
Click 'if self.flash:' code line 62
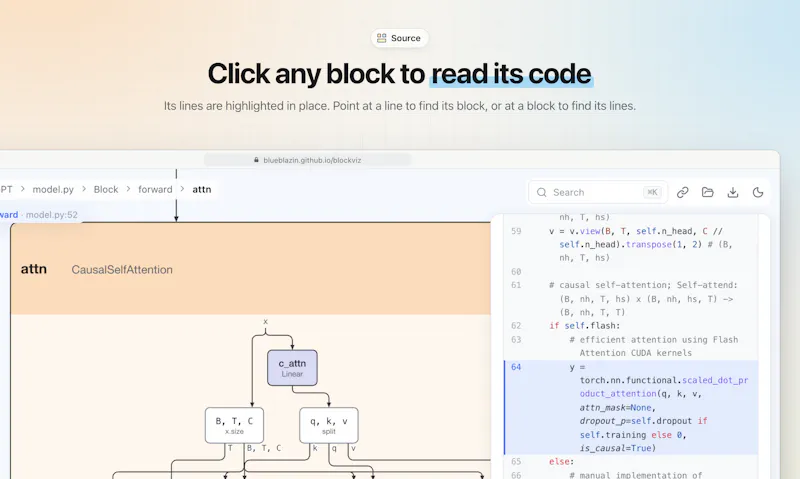585,325
